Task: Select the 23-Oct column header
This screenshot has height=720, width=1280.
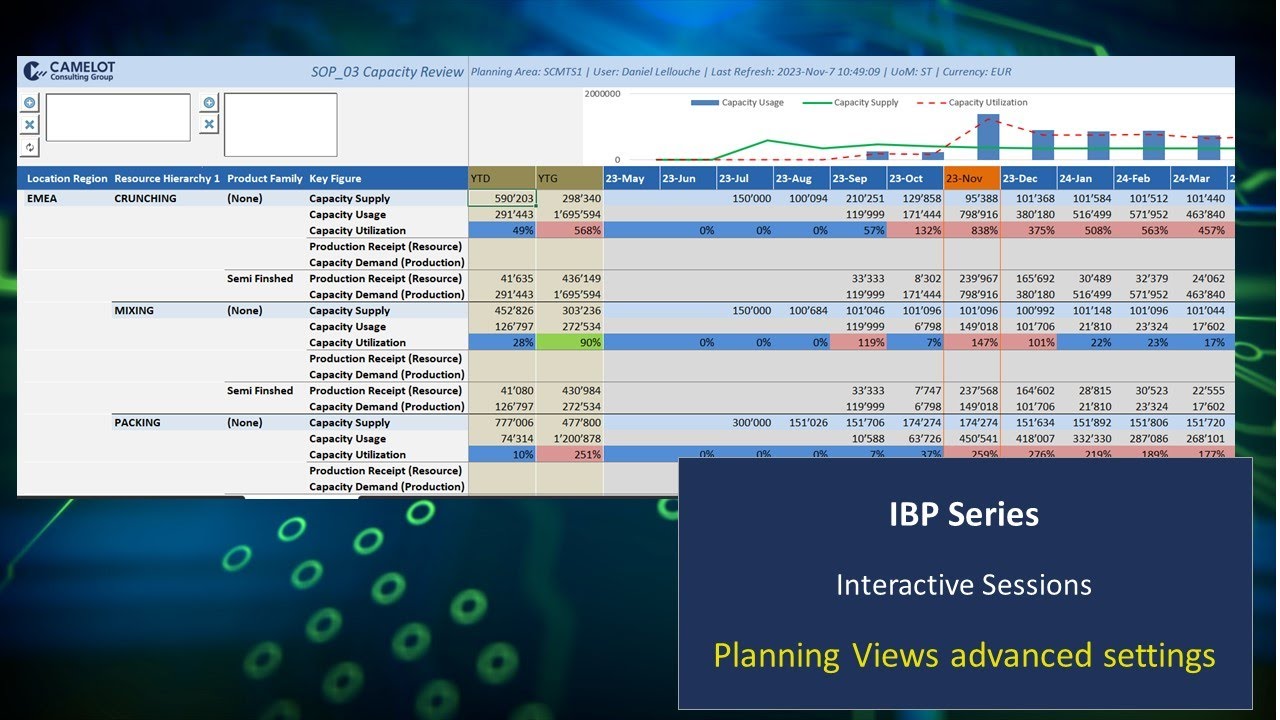Action: [x=916, y=179]
